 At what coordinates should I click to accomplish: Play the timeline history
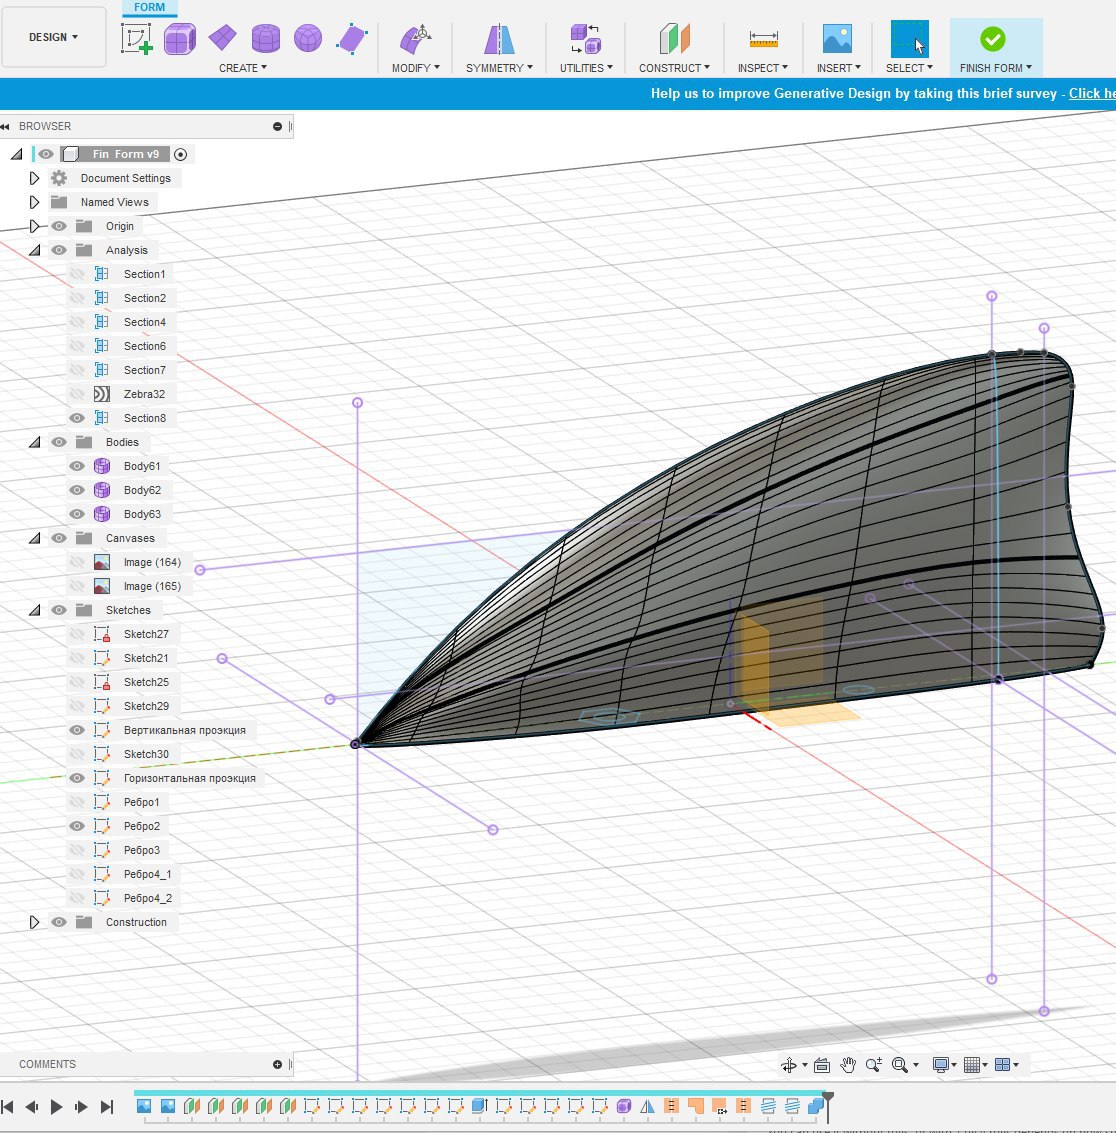coord(56,1106)
